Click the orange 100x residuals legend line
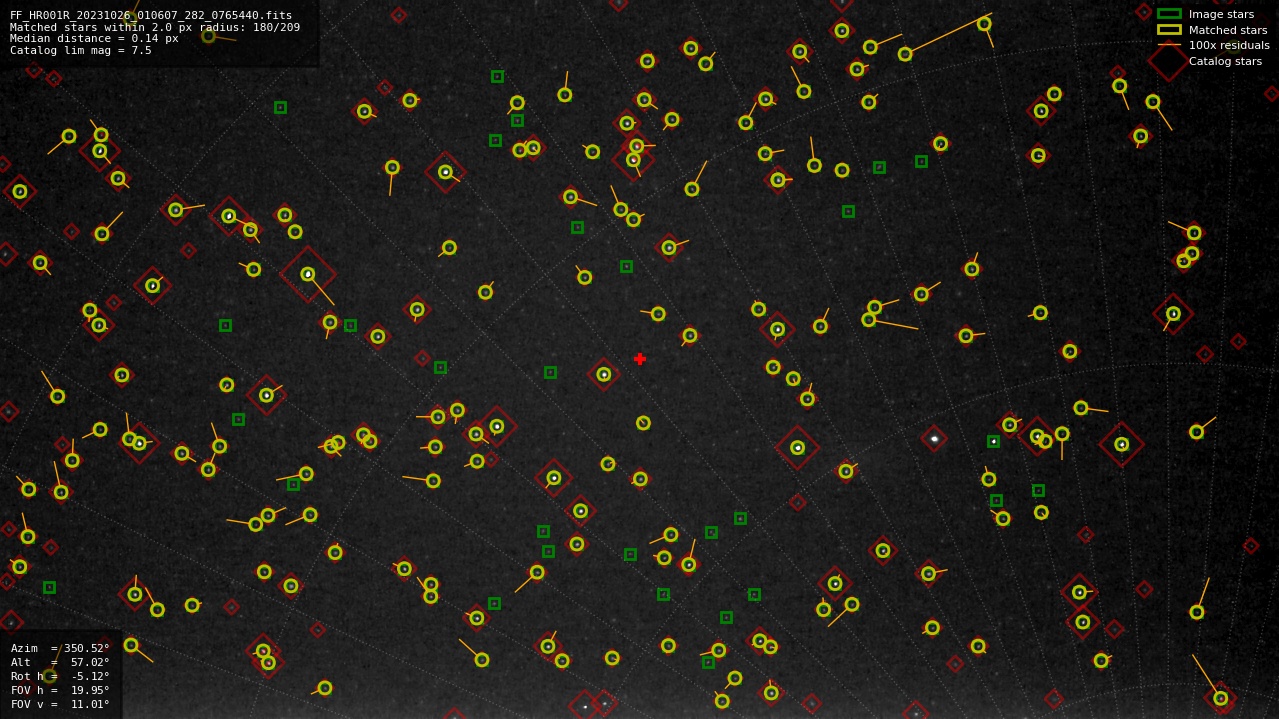 pos(1169,45)
